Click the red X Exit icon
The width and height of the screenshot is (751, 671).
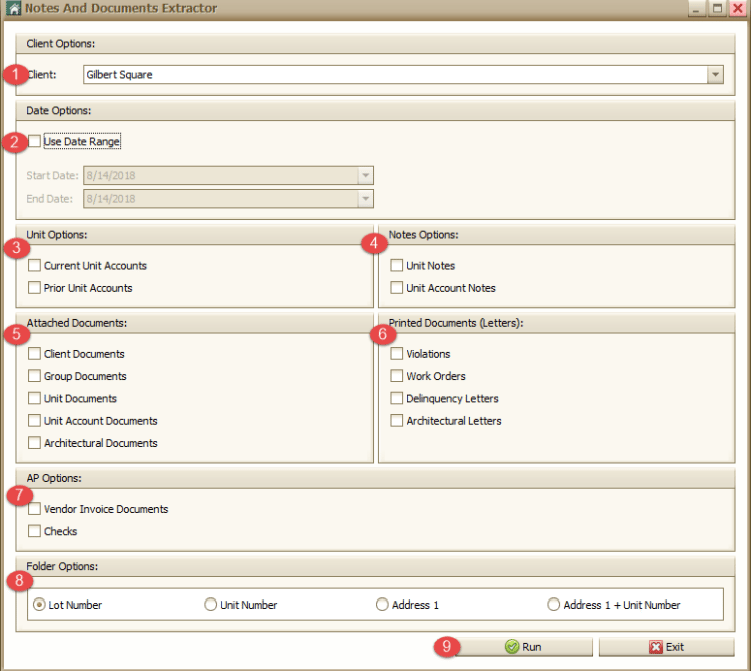pyautogui.click(x=656, y=647)
